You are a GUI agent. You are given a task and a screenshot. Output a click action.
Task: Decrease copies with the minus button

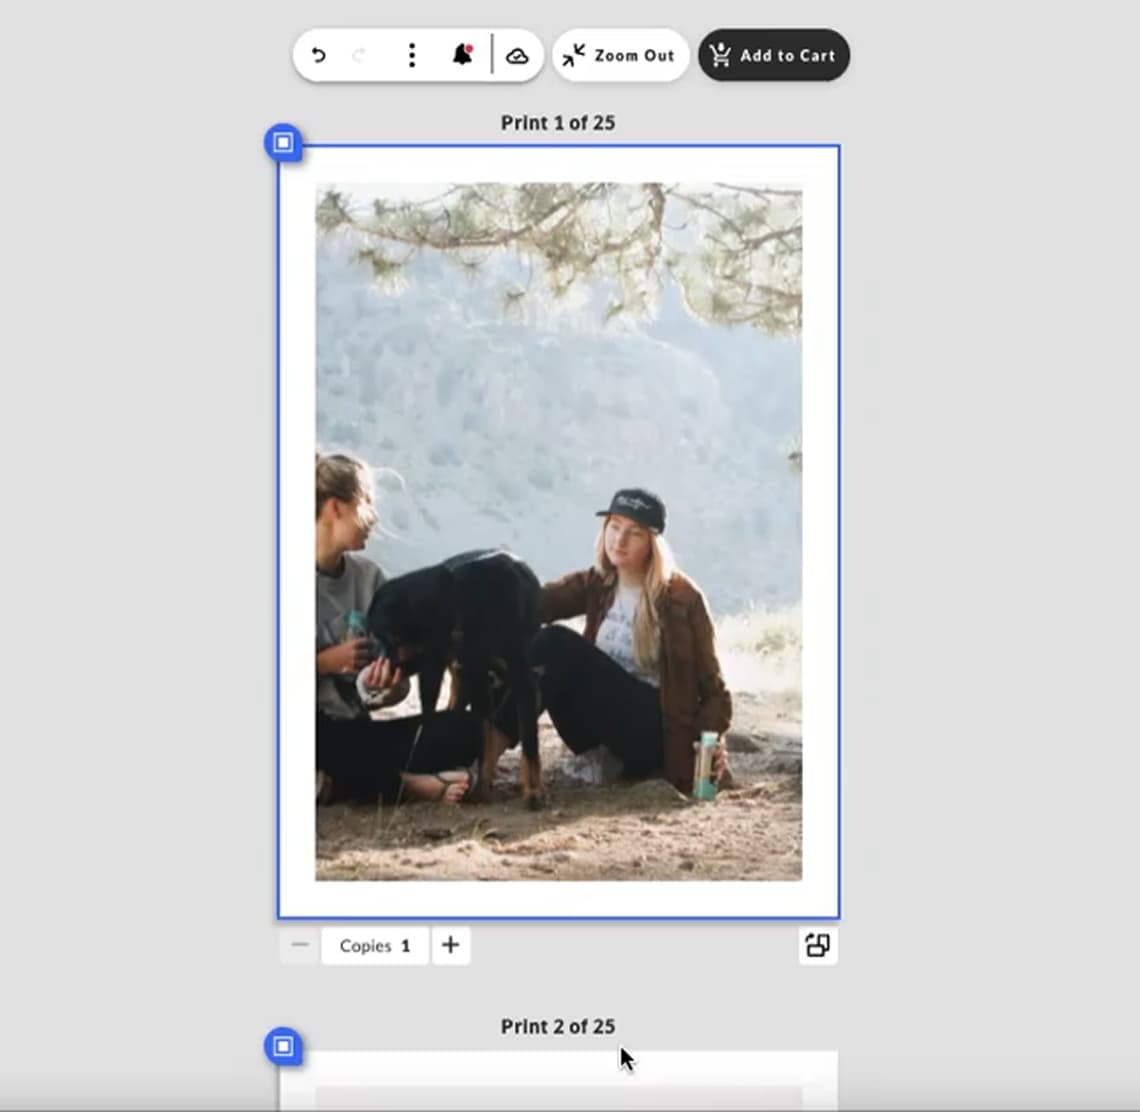pos(300,945)
